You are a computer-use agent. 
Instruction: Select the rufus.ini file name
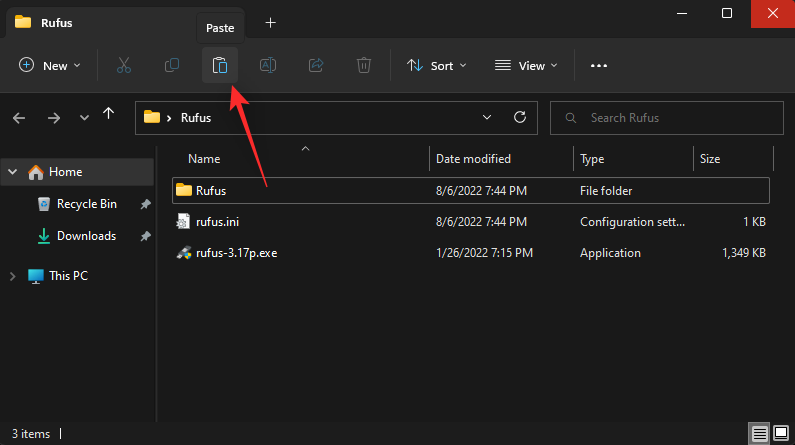217,221
